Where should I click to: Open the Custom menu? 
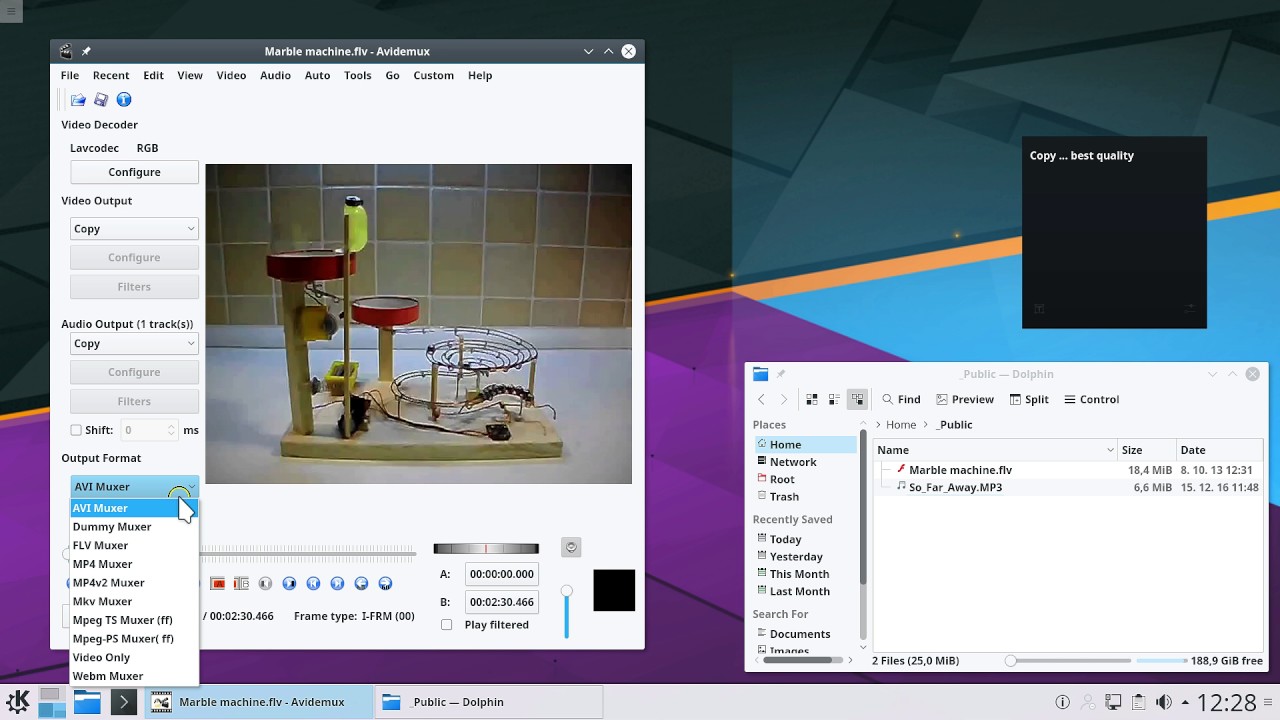433,76
